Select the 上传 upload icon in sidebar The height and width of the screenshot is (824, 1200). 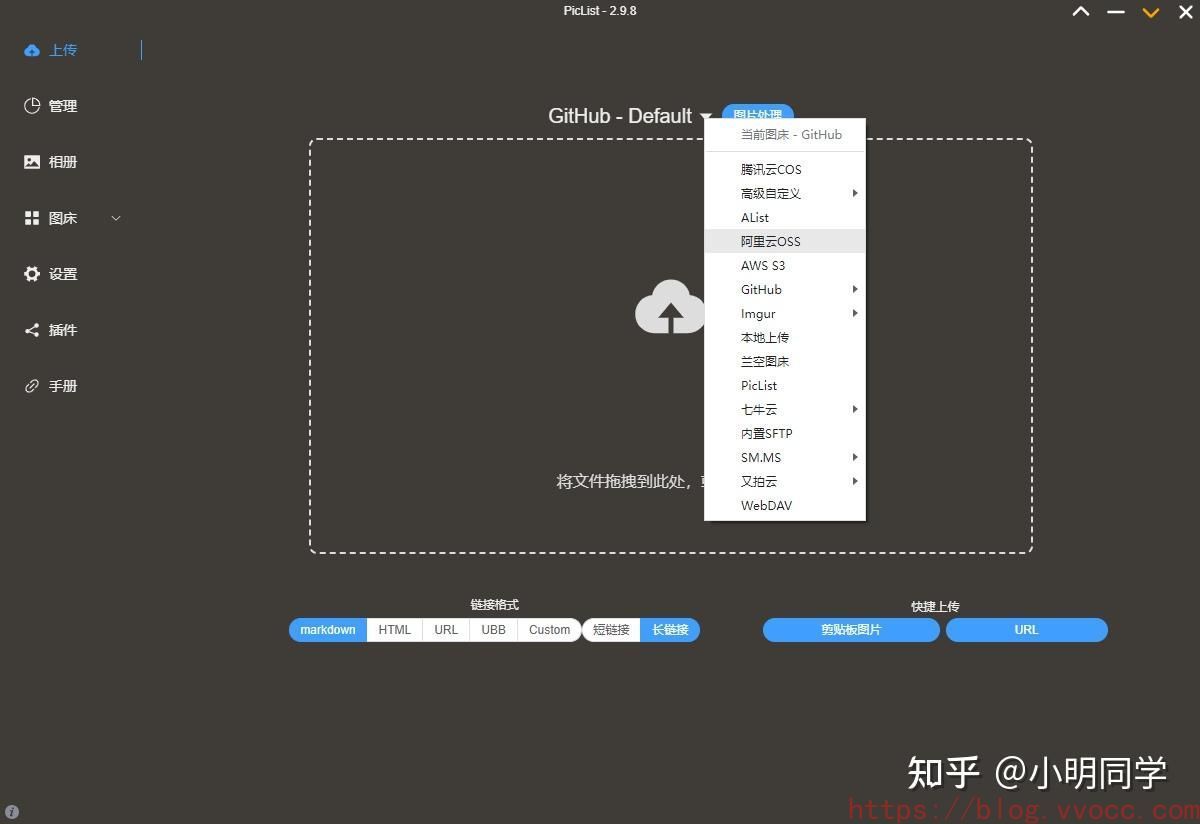click(31, 49)
